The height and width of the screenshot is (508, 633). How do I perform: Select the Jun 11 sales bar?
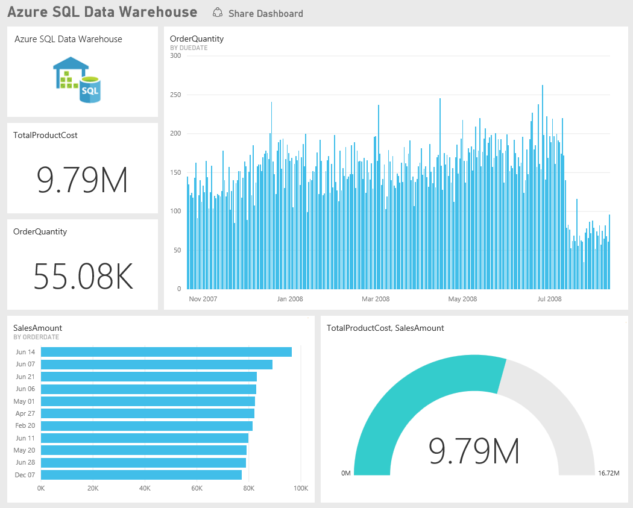point(145,438)
